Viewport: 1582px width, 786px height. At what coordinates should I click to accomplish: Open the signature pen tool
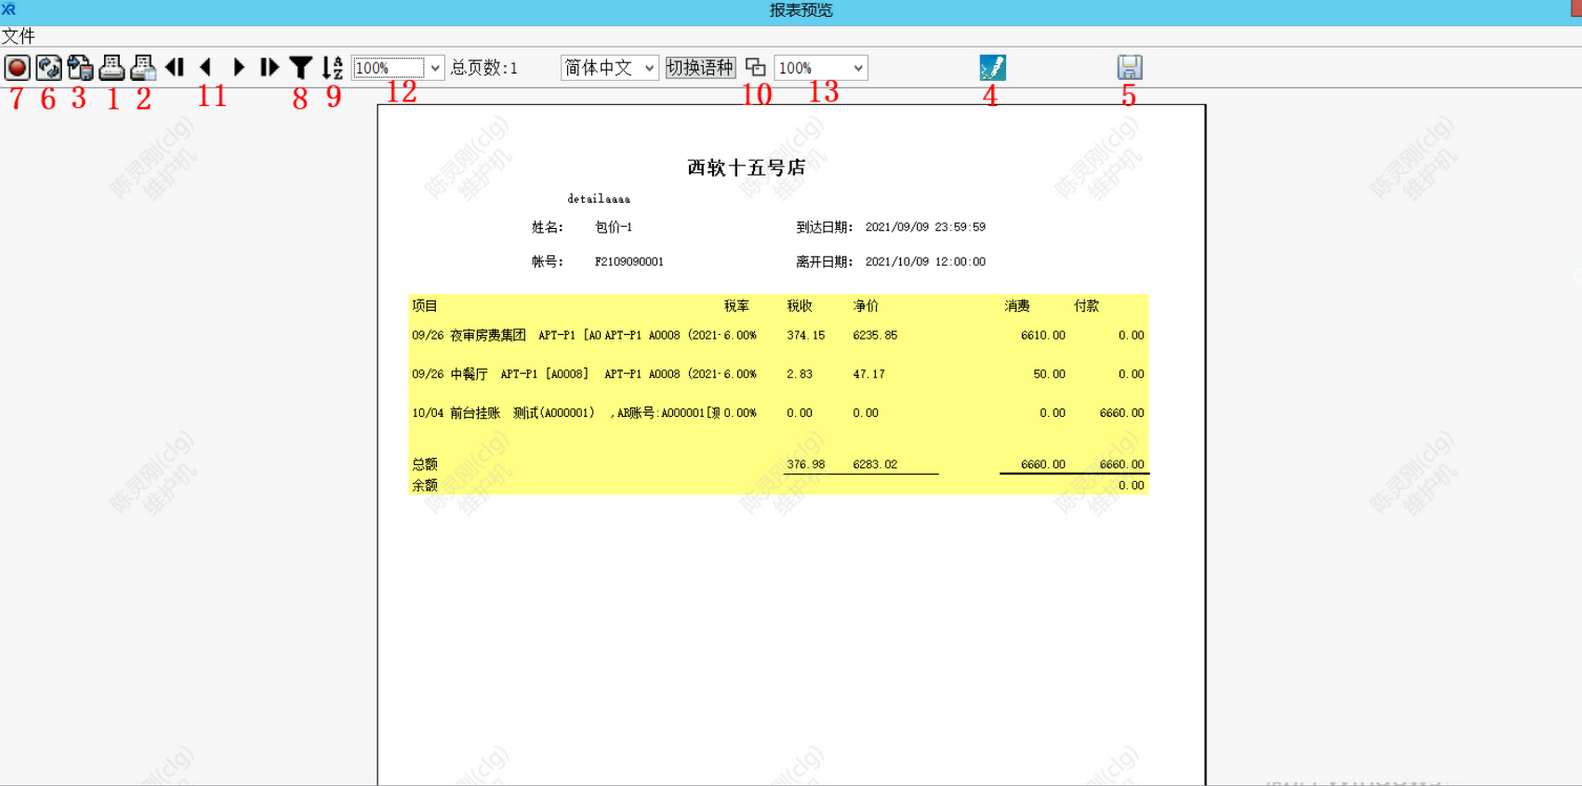pos(992,68)
